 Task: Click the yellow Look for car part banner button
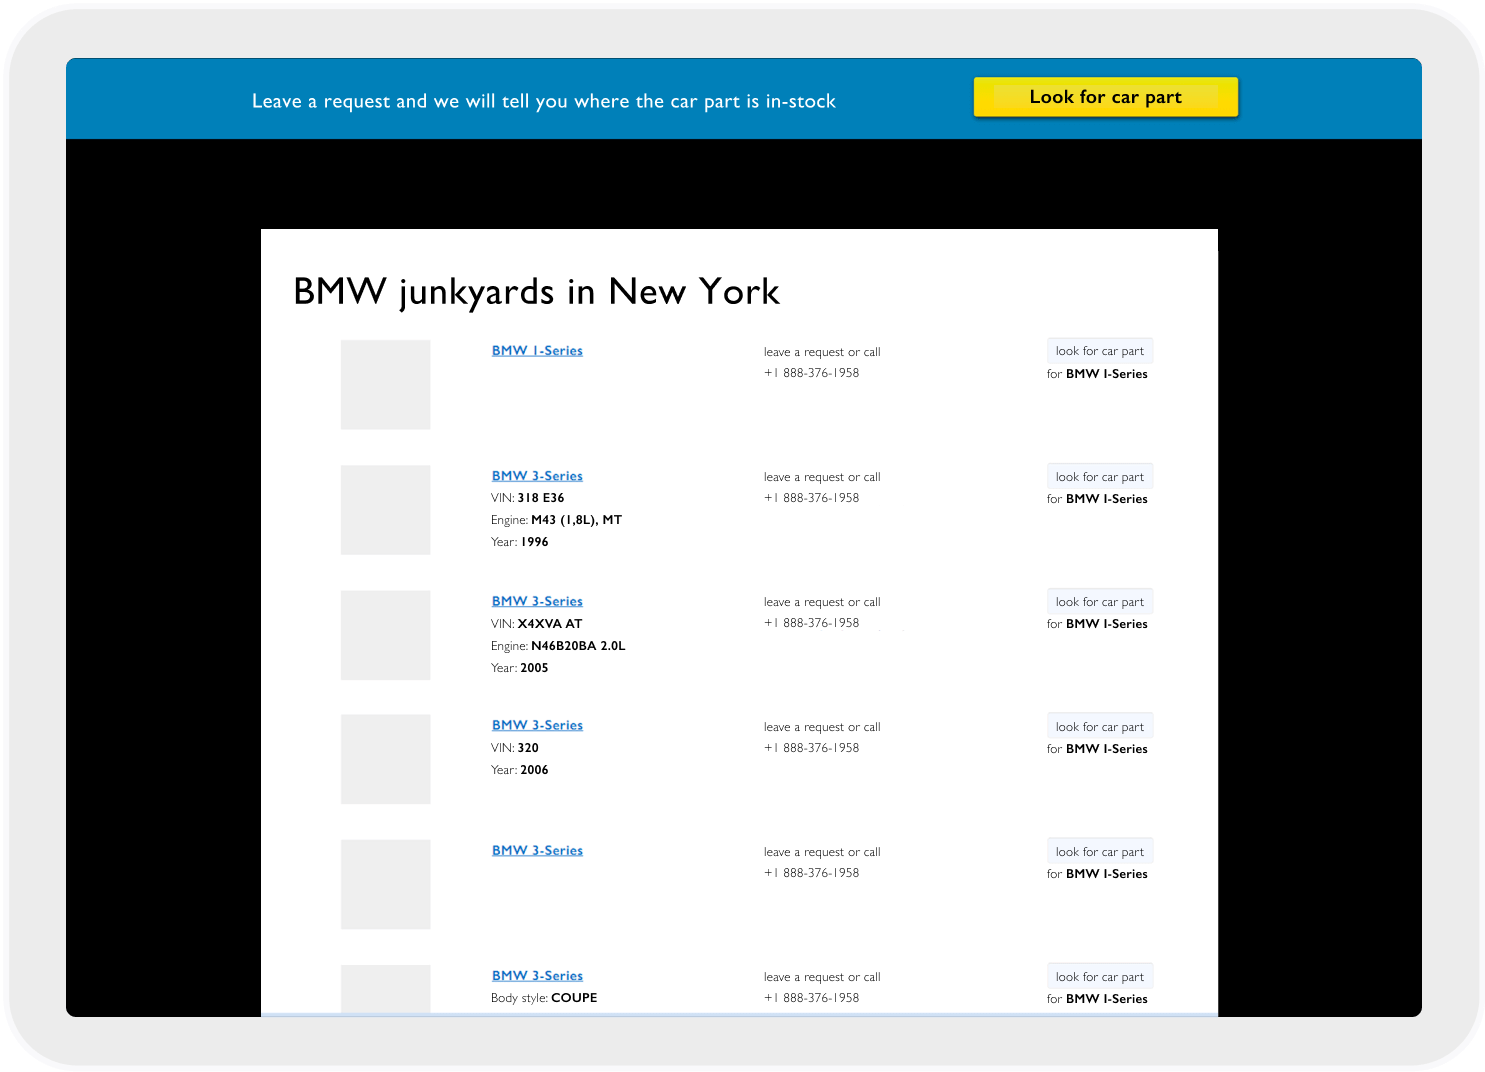point(1104,97)
